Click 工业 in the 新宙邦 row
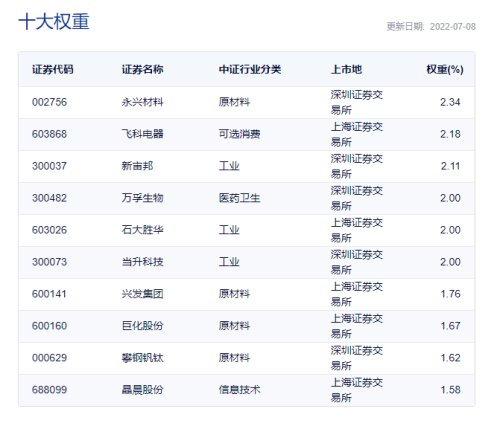This screenshot has height=426, width=500. 229,166
